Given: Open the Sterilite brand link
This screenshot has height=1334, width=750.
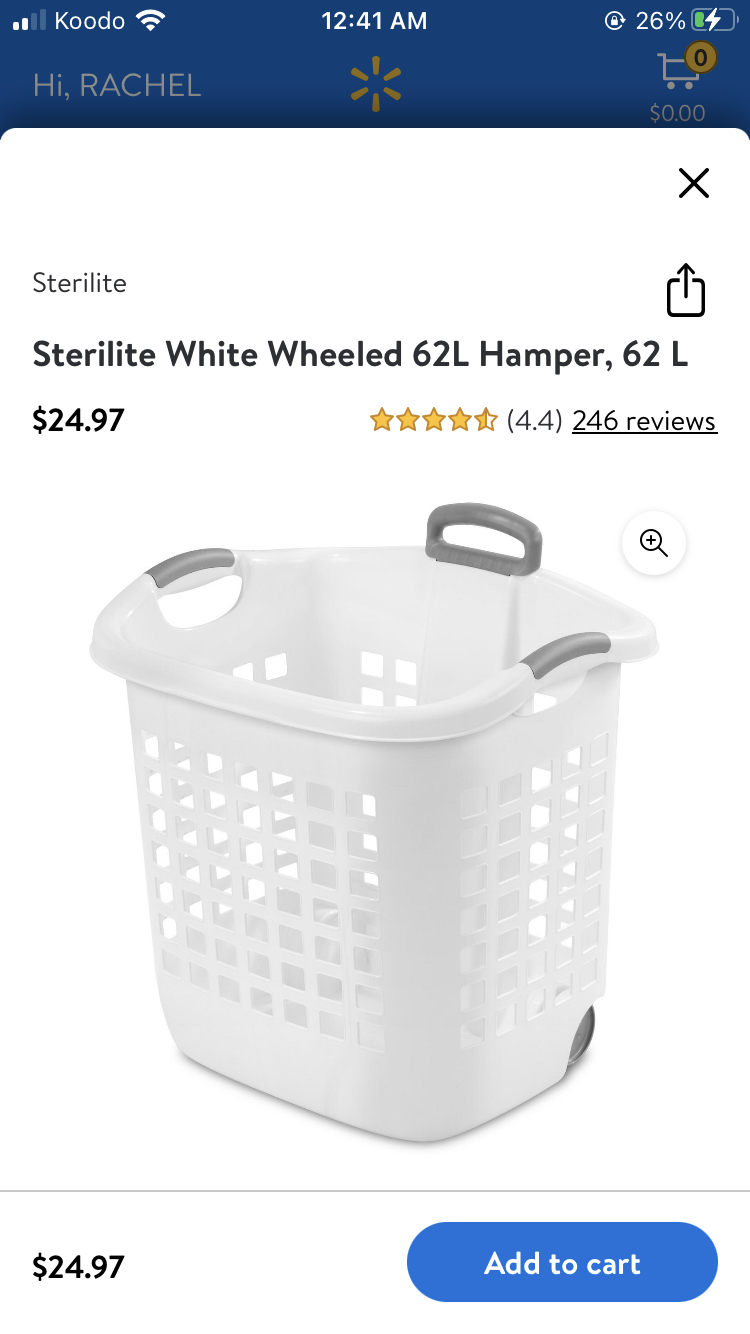Looking at the screenshot, I should [x=79, y=283].
